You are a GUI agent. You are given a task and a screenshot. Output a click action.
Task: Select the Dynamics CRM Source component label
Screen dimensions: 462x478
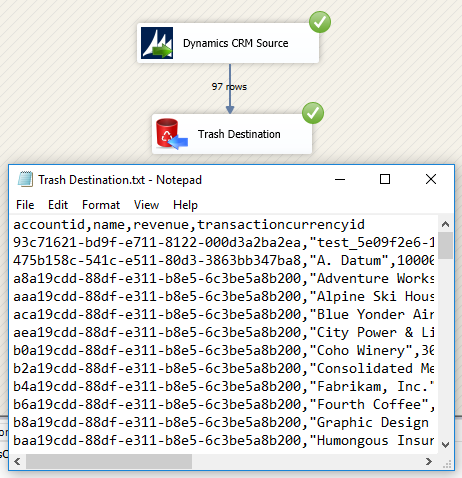236,43
